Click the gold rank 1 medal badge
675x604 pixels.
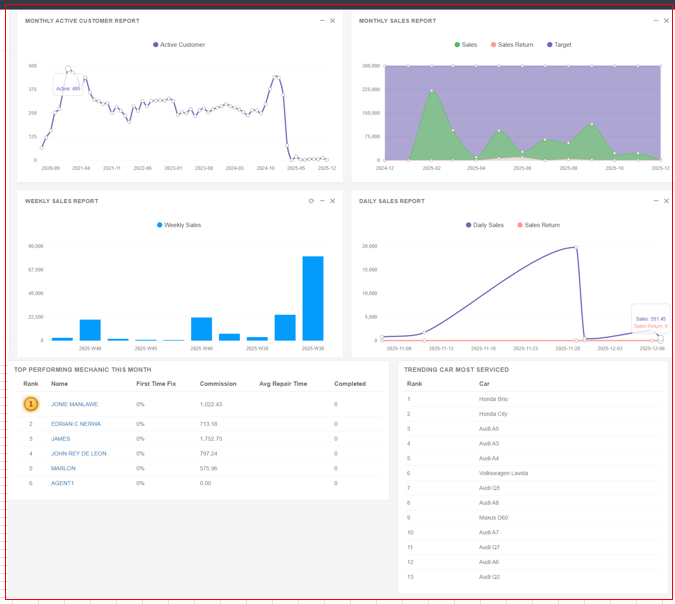click(31, 404)
